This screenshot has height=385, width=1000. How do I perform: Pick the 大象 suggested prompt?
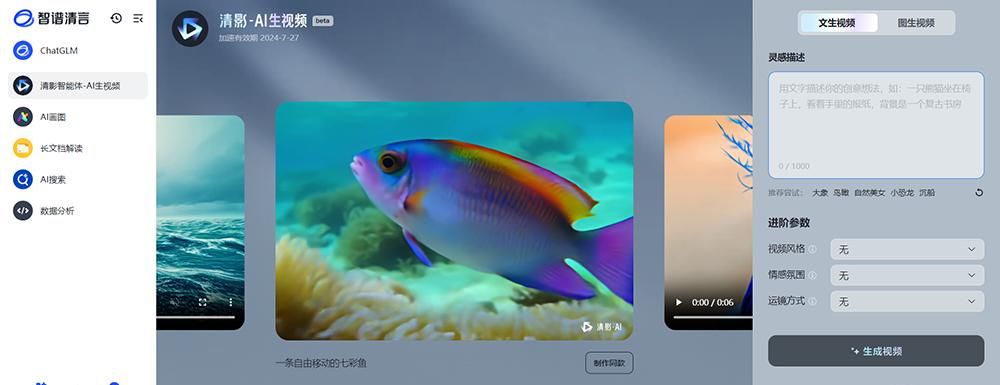pos(820,192)
